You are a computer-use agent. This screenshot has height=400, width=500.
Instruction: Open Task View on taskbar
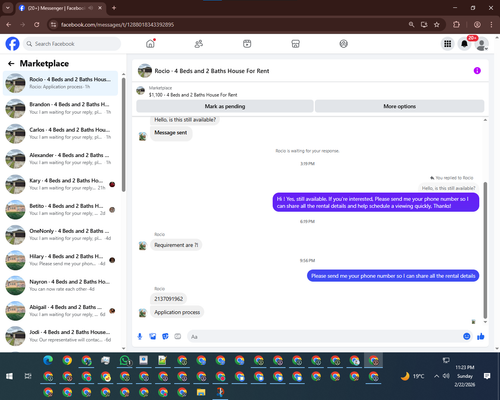[x=28, y=376]
